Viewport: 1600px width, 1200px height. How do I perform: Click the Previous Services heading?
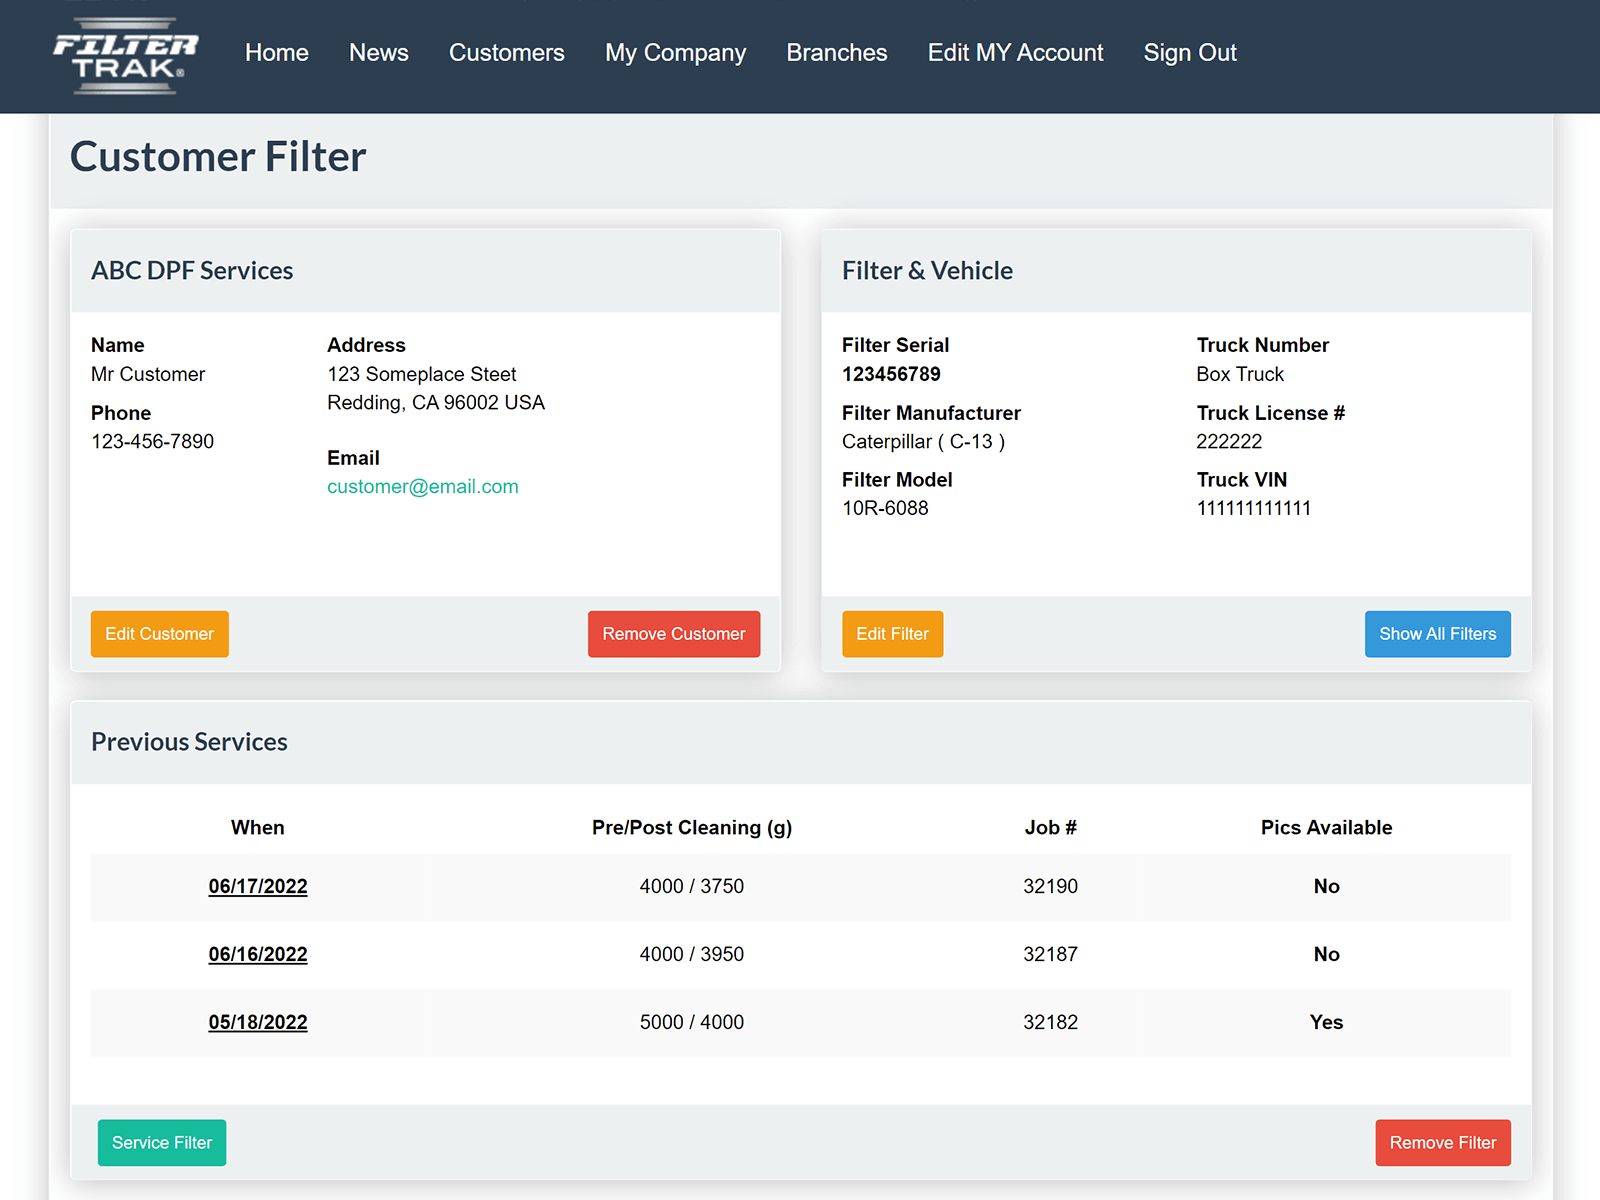pos(189,742)
